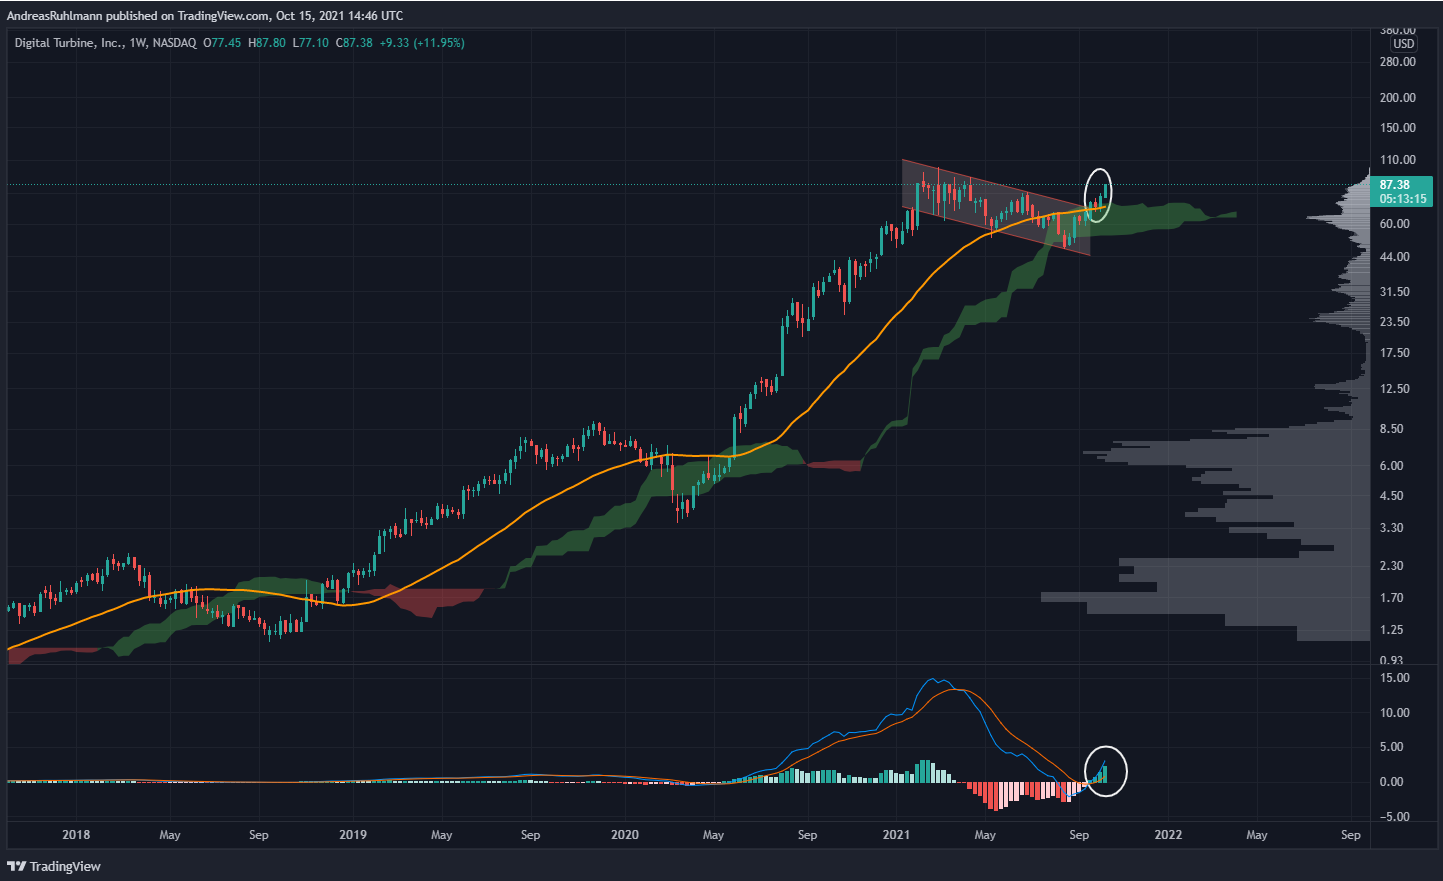Click the −5.00 MACD axis label
Image resolution: width=1443 pixels, height=881 pixels.
click(x=1393, y=817)
